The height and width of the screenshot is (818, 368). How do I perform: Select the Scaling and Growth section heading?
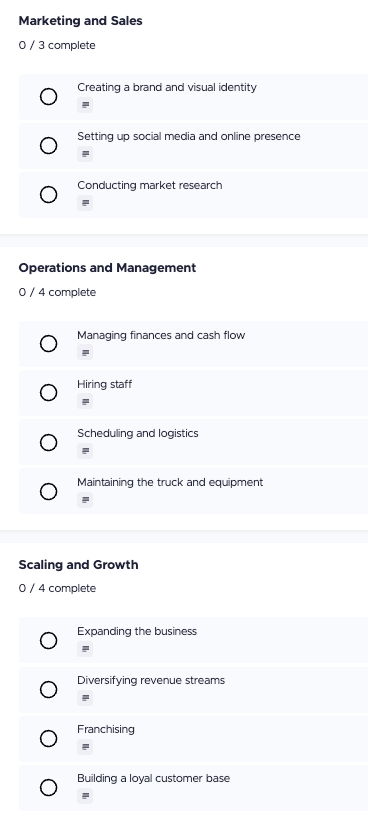coord(78,564)
